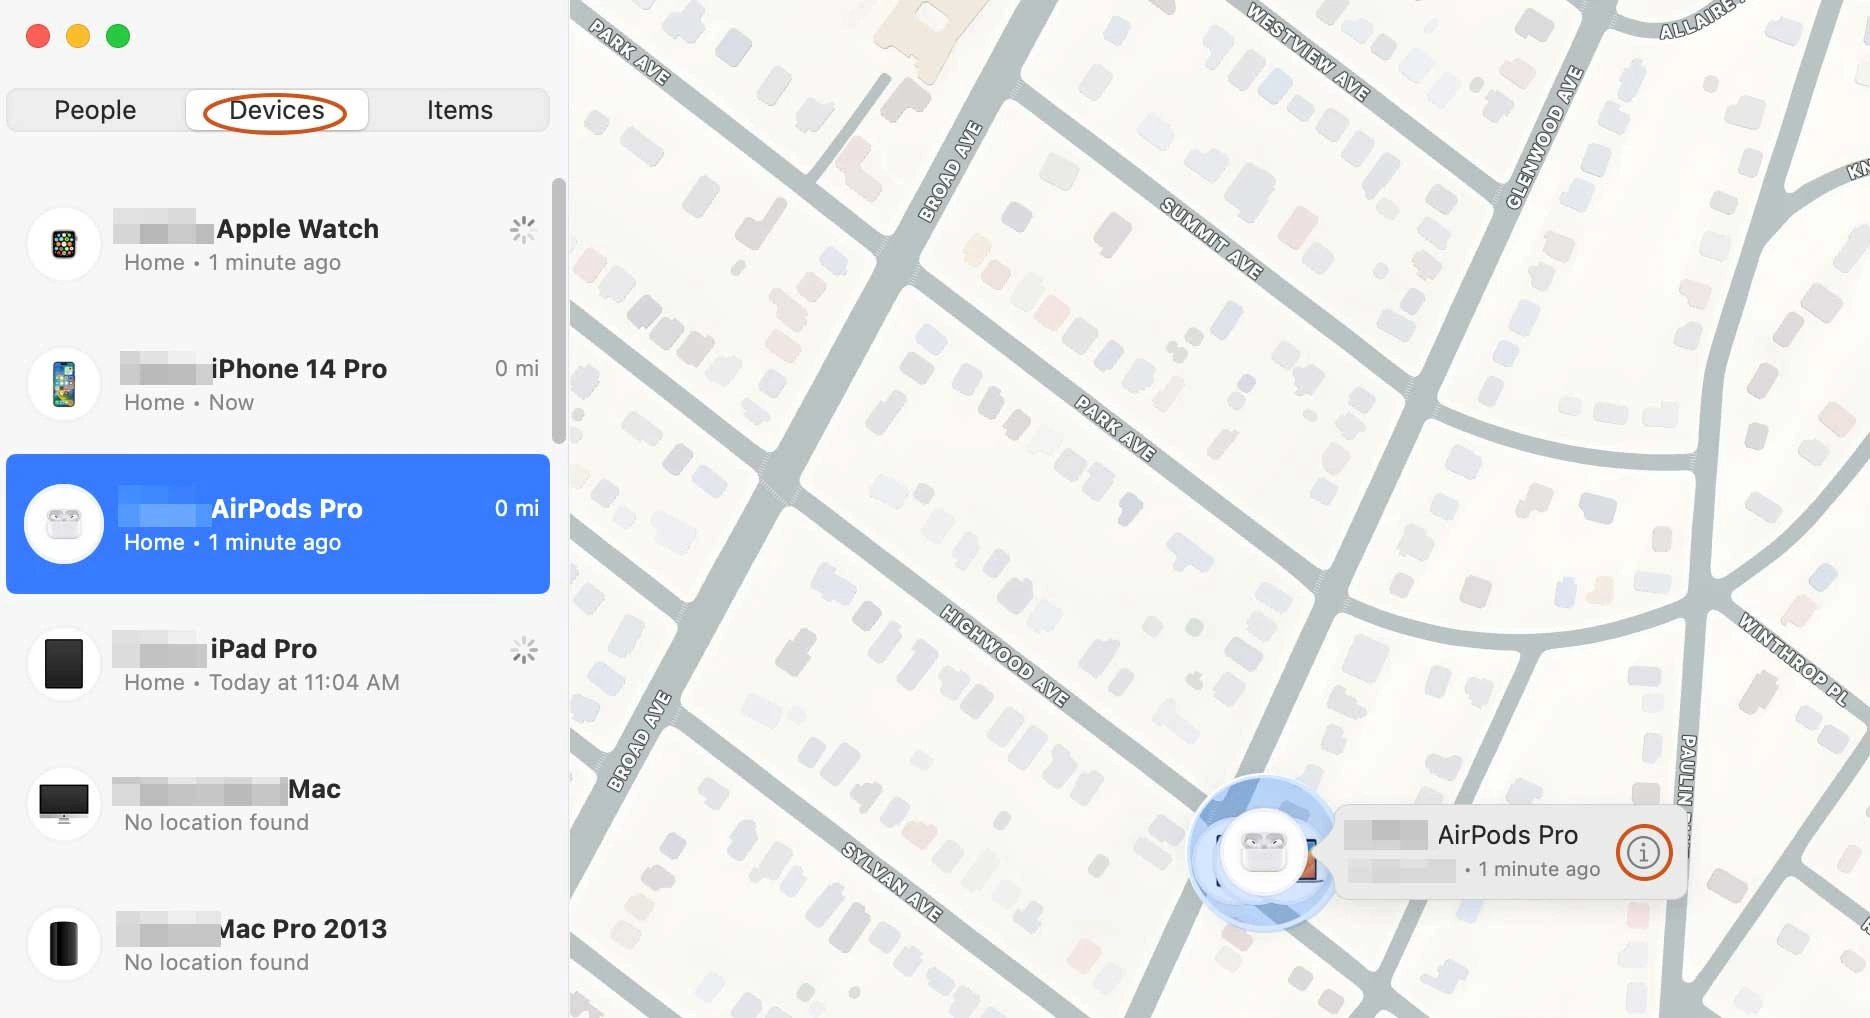This screenshot has width=1870, height=1018.
Task: Click the Apple Watch loading spinner
Action: (x=523, y=230)
